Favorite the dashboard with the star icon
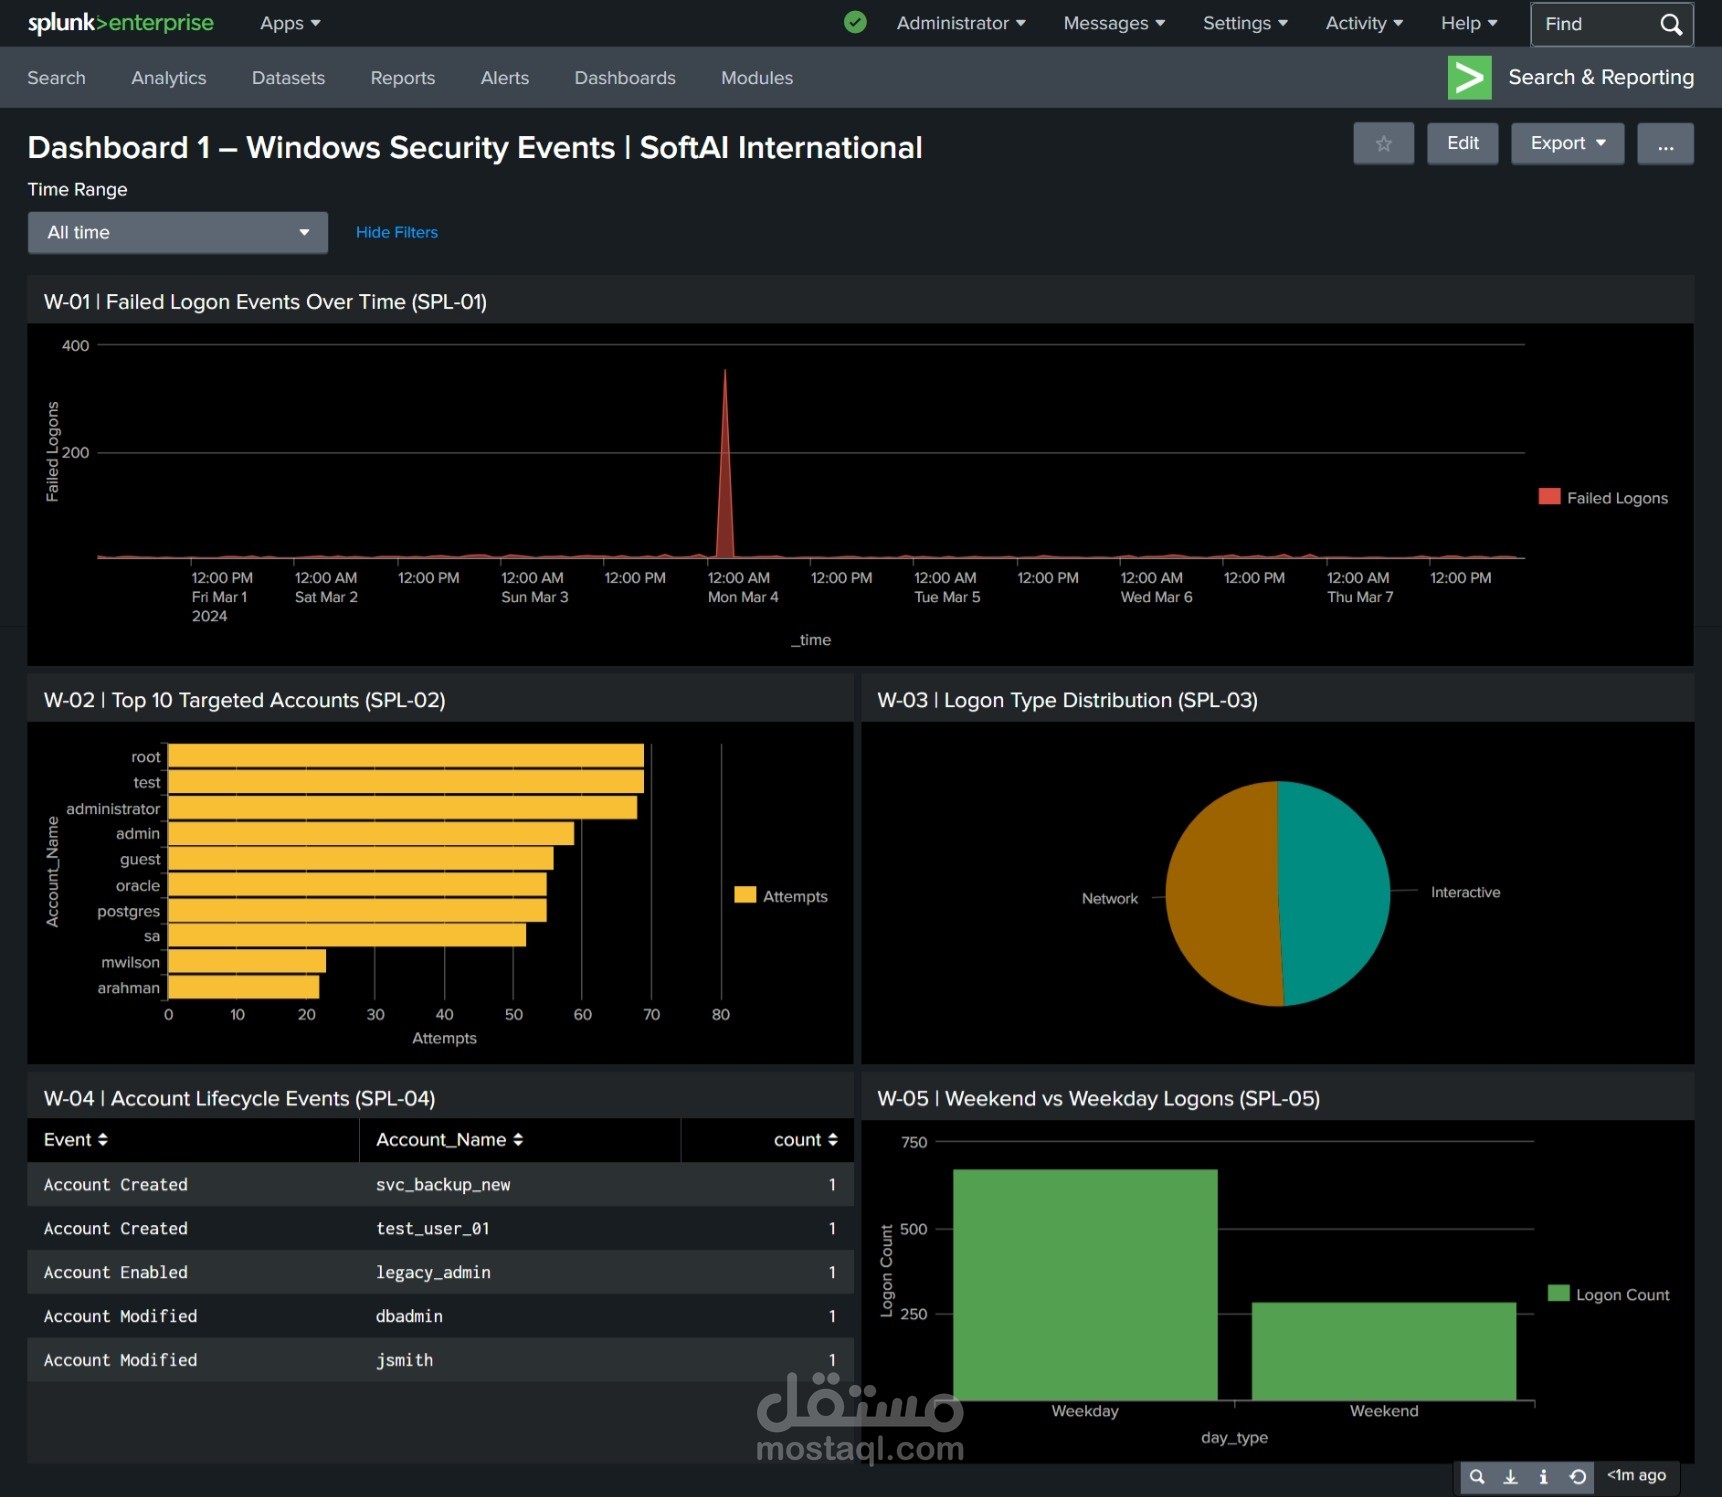Screen dimensions: 1722x1497 click(x=1383, y=143)
